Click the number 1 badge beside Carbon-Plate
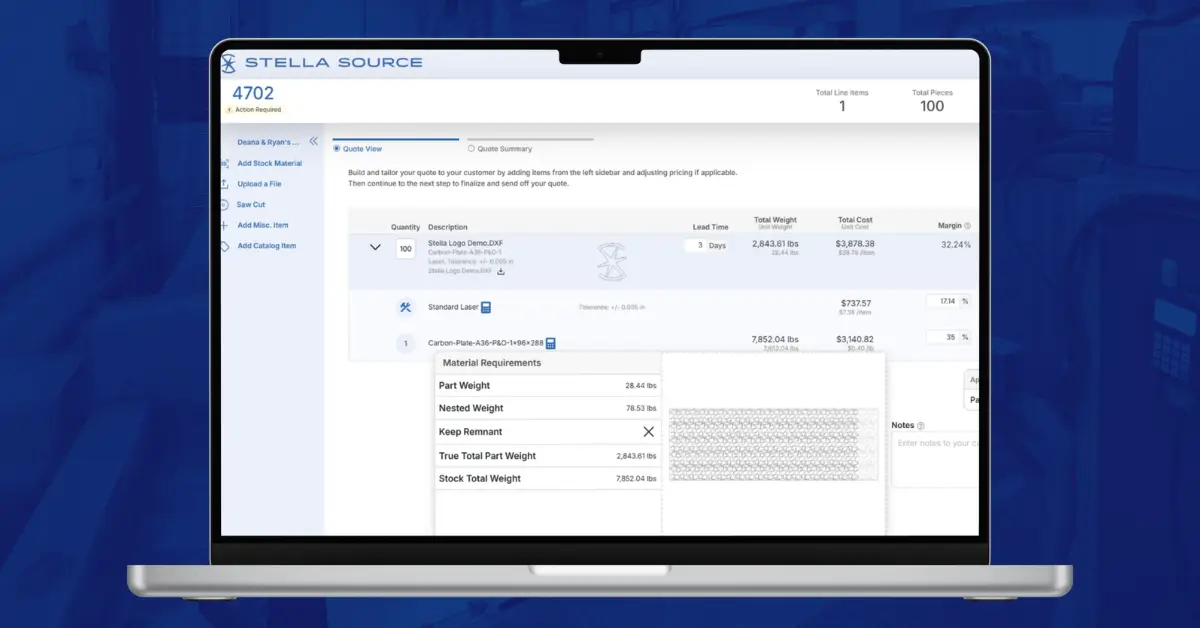1200x628 pixels. pyautogui.click(x=405, y=344)
